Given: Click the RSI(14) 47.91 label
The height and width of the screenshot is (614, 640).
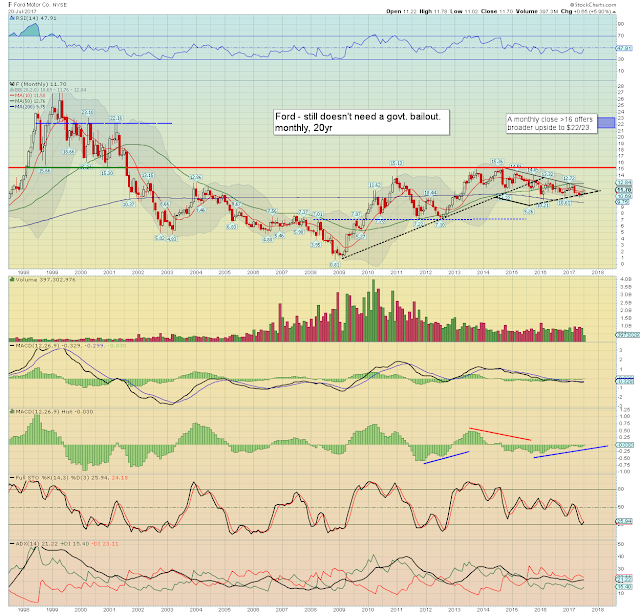Looking at the screenshot, I should (x=36, y=18).
